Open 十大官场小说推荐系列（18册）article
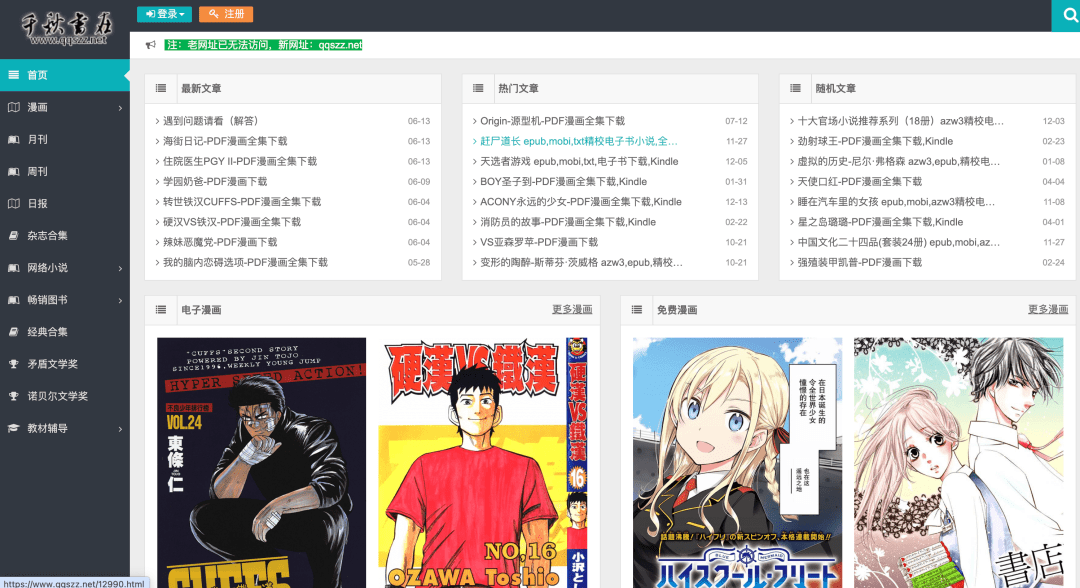 901,120
